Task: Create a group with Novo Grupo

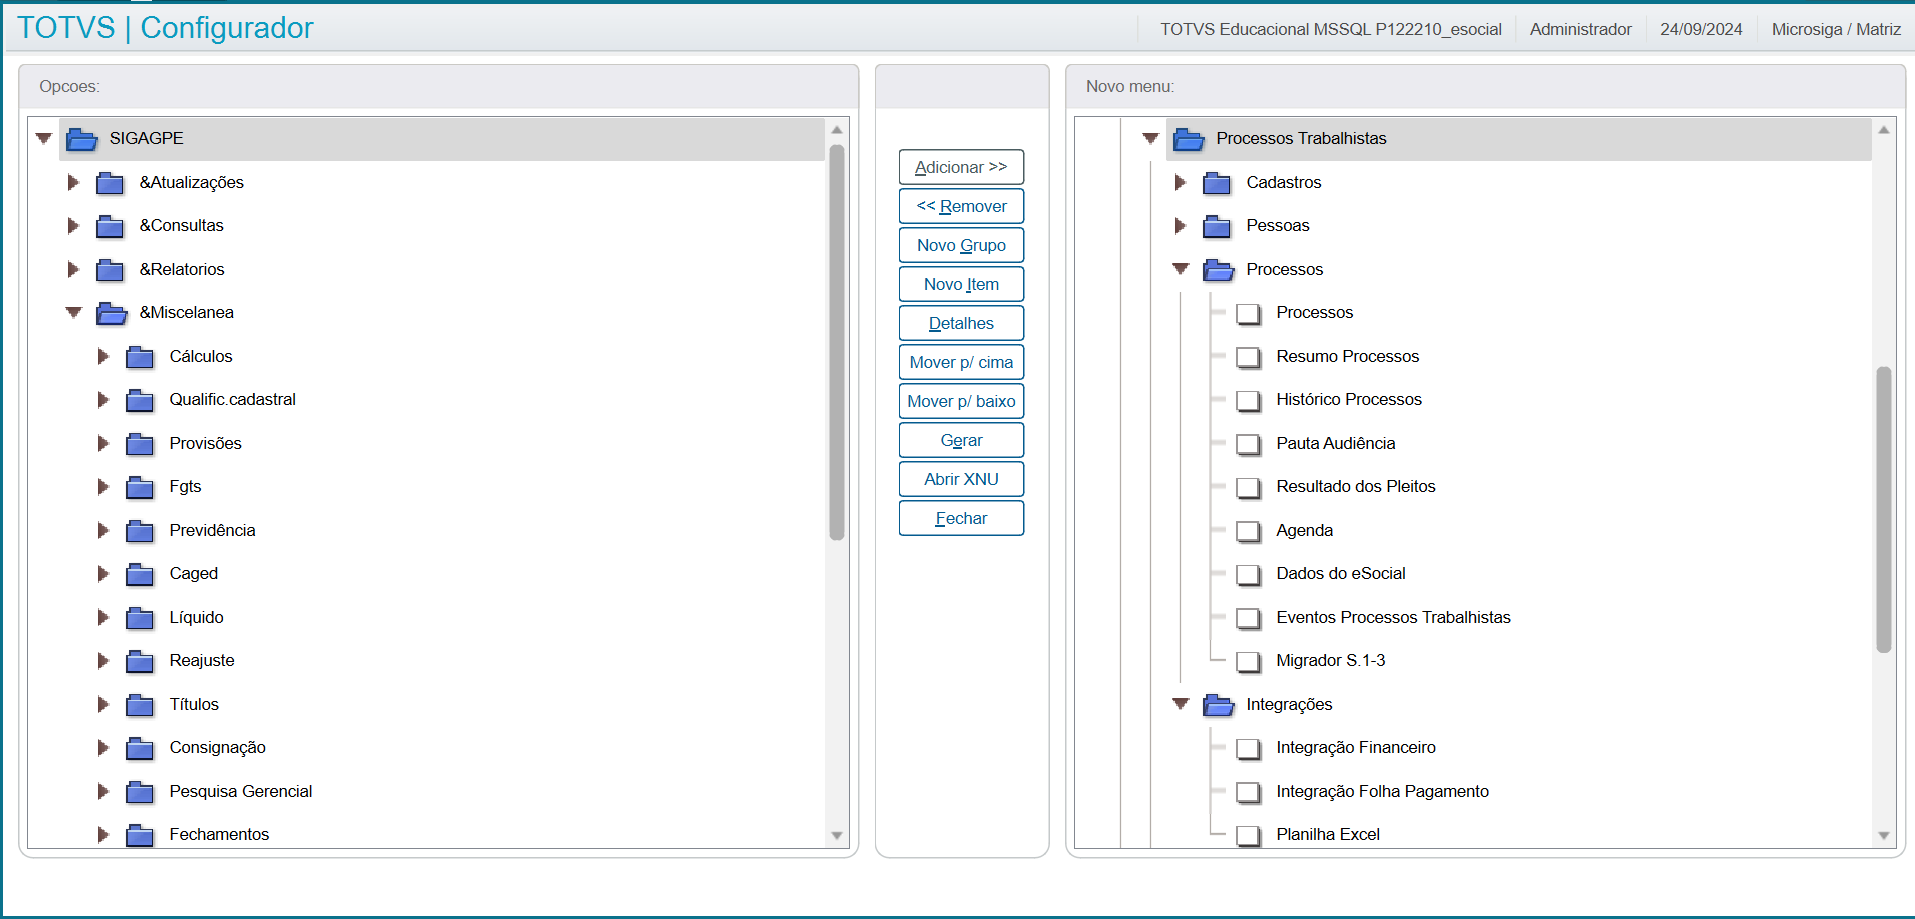Action: (x=961, y=245)
